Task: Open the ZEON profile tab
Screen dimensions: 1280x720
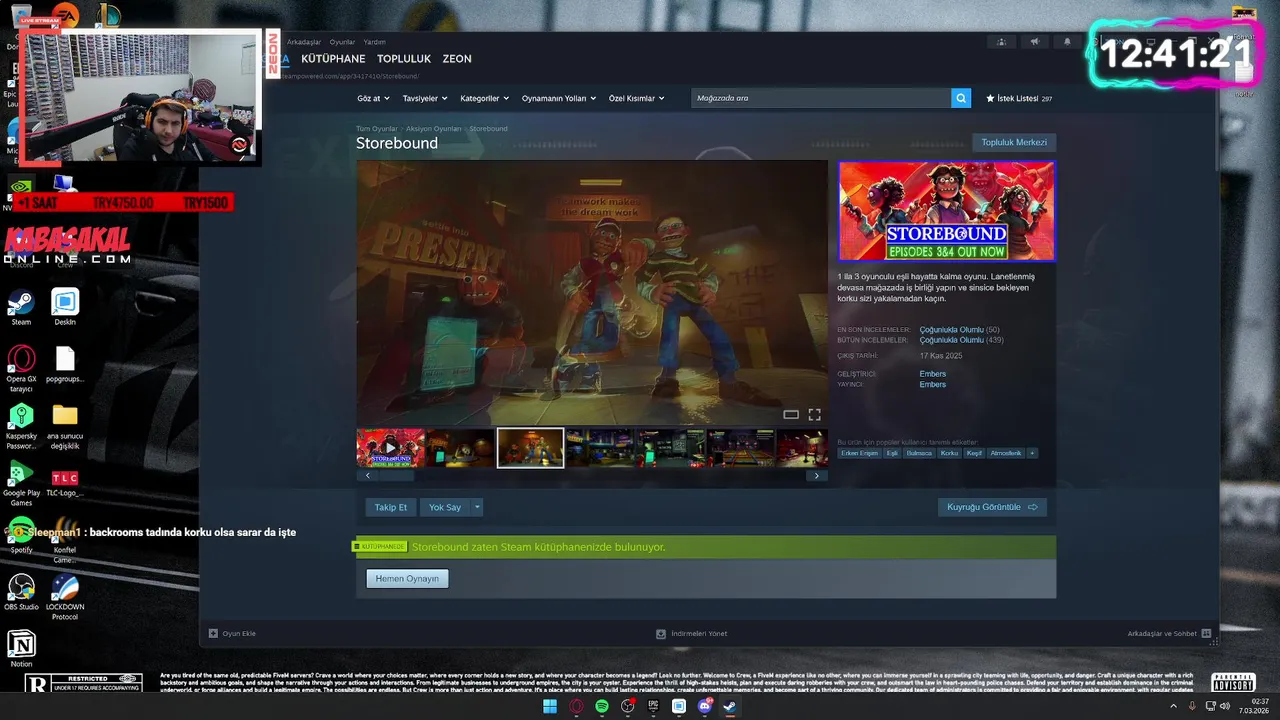Action: click(457, 59)
